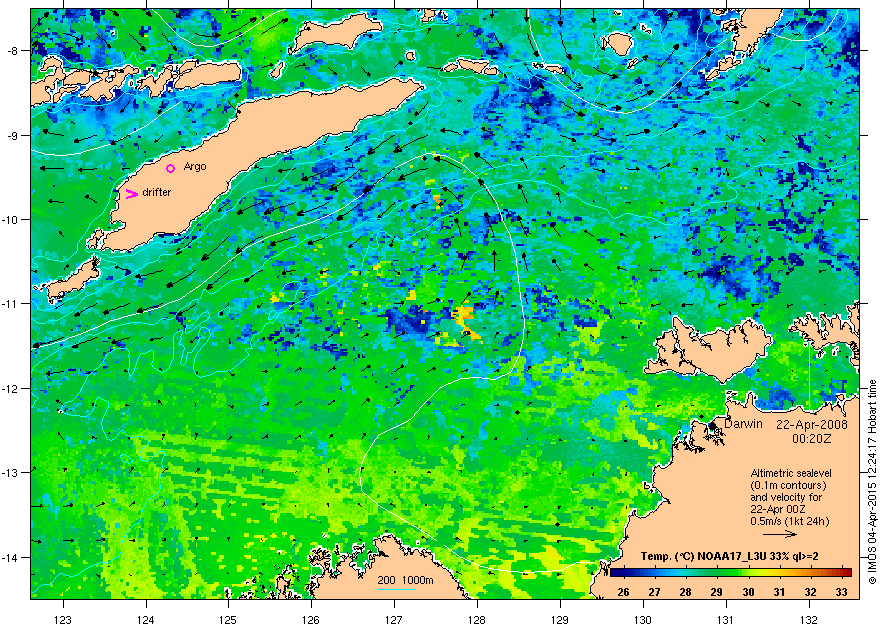Viewport: 880px width, 630px height.
Task: Click color bar value '29'
Action: tap(717, 592)
